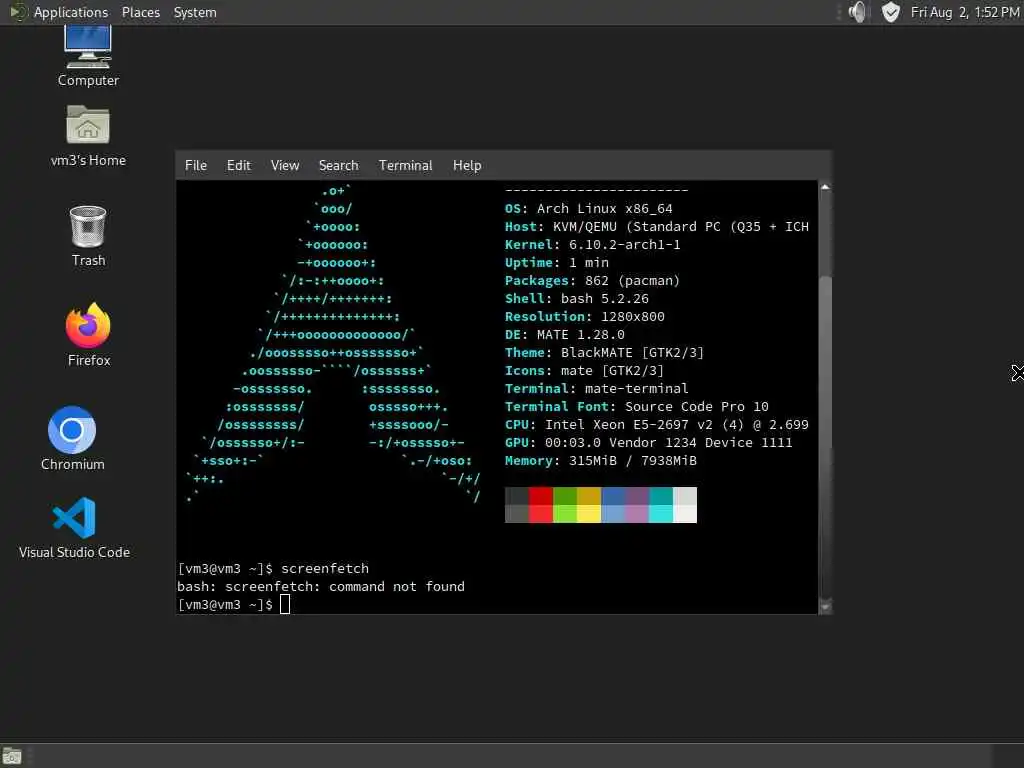Click the 'Resolution: 1280x800' line
The height and width of the screenshot is (768, 1024).
[x=584, y=316]
